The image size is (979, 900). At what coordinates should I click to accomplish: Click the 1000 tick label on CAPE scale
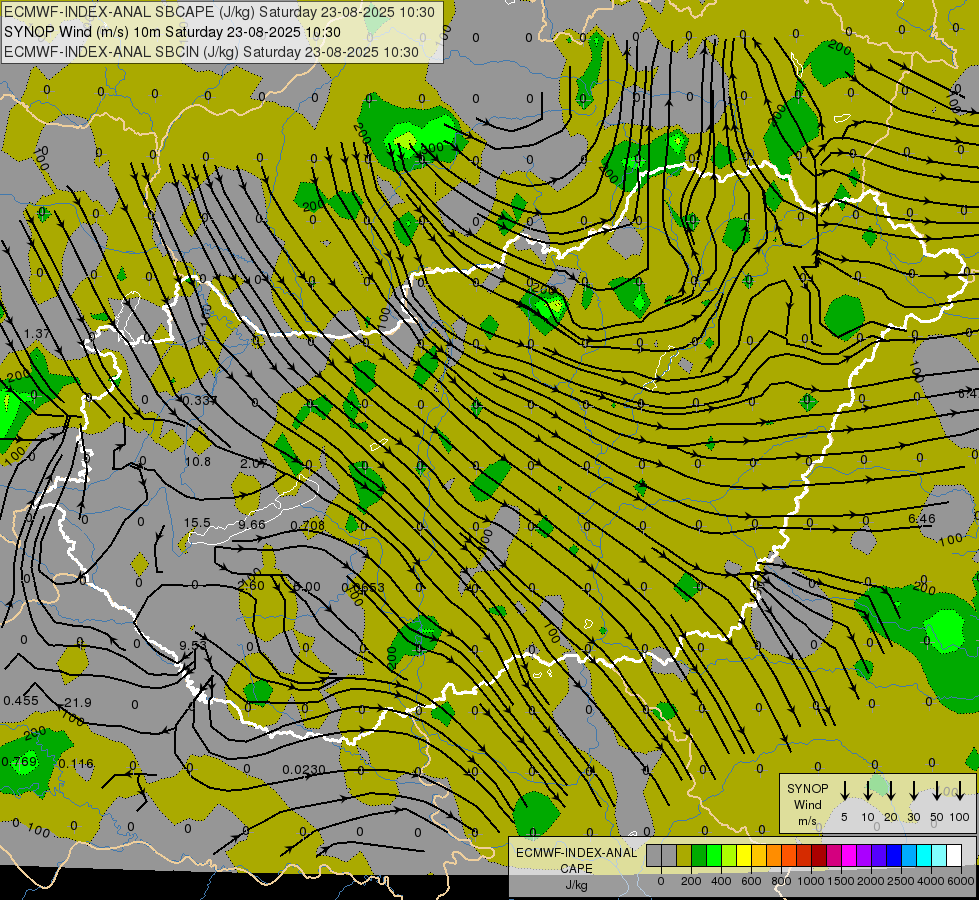tap(811, 881)
